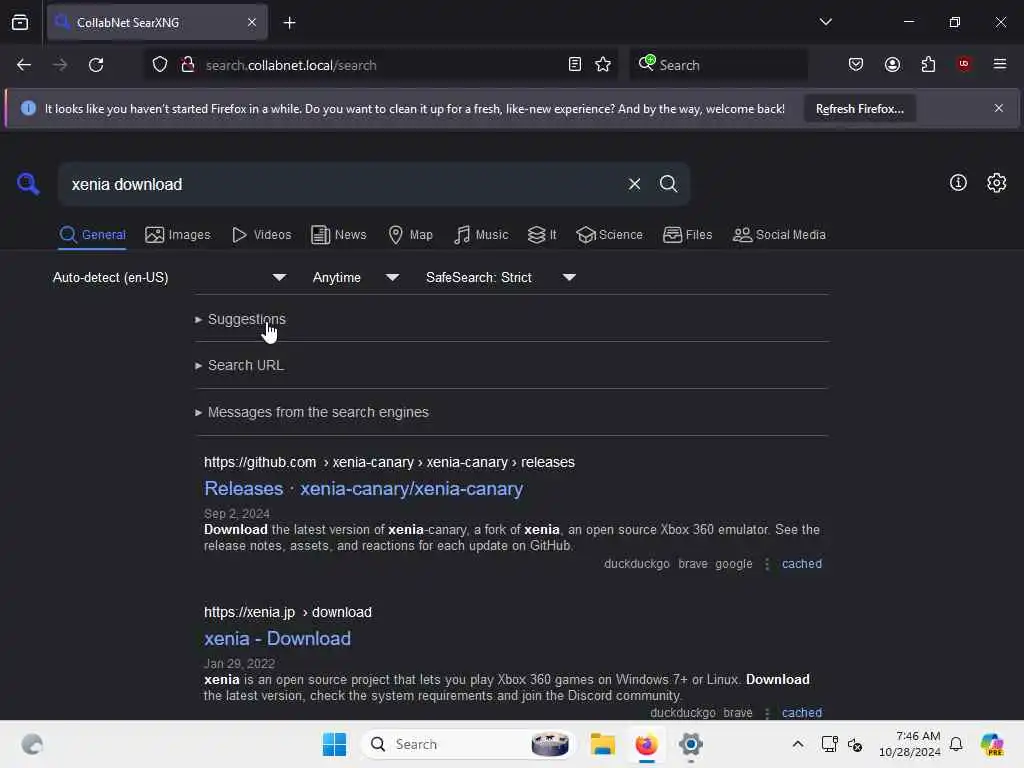This screenshot has width=1024, height=768.
Task: Click xenia.jp download URL
Action: point(287,612)
